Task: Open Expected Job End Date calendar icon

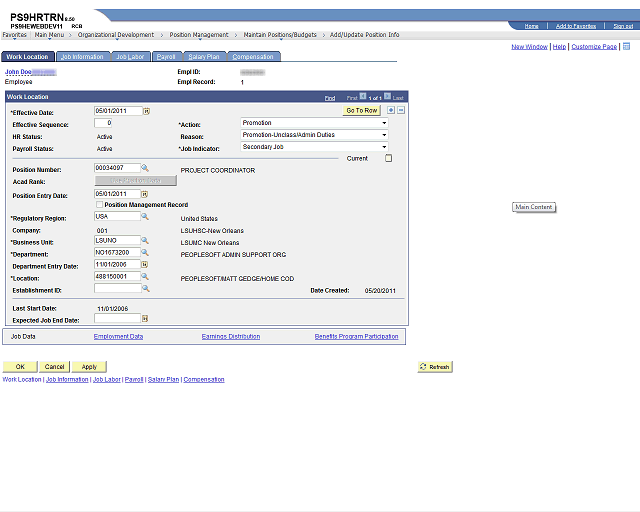Action: click(144, 318)
